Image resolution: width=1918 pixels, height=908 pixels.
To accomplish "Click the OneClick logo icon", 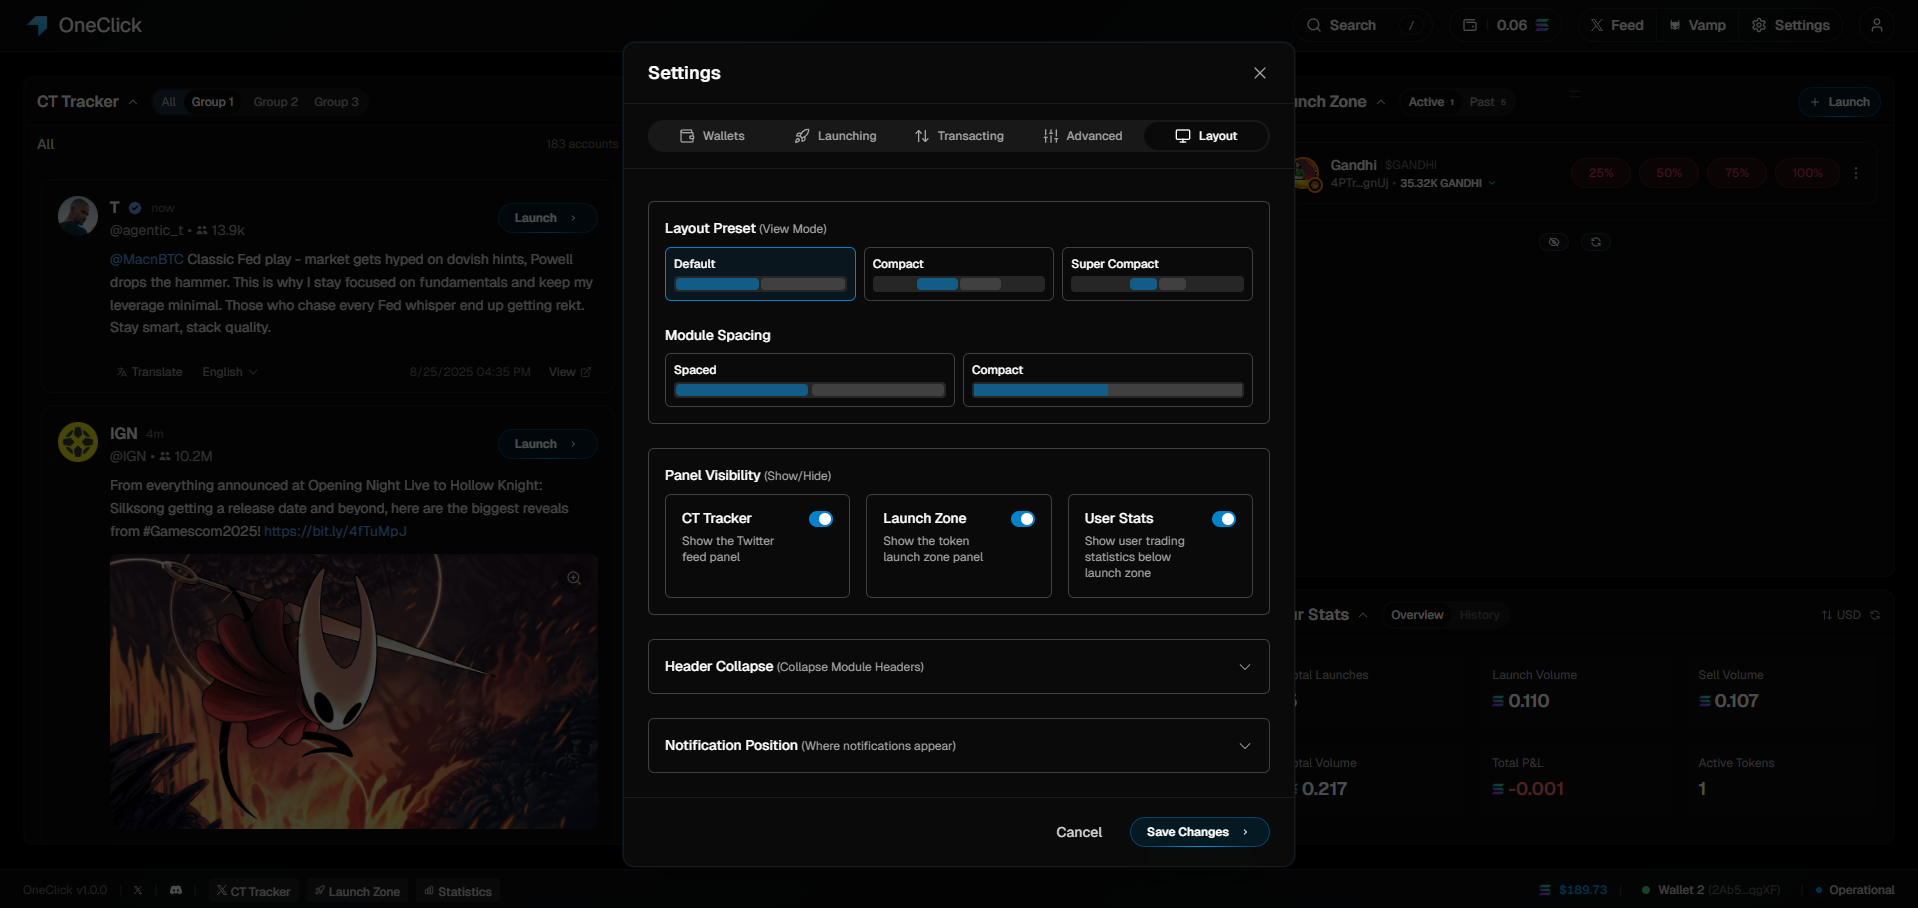I will coord(38,25).
